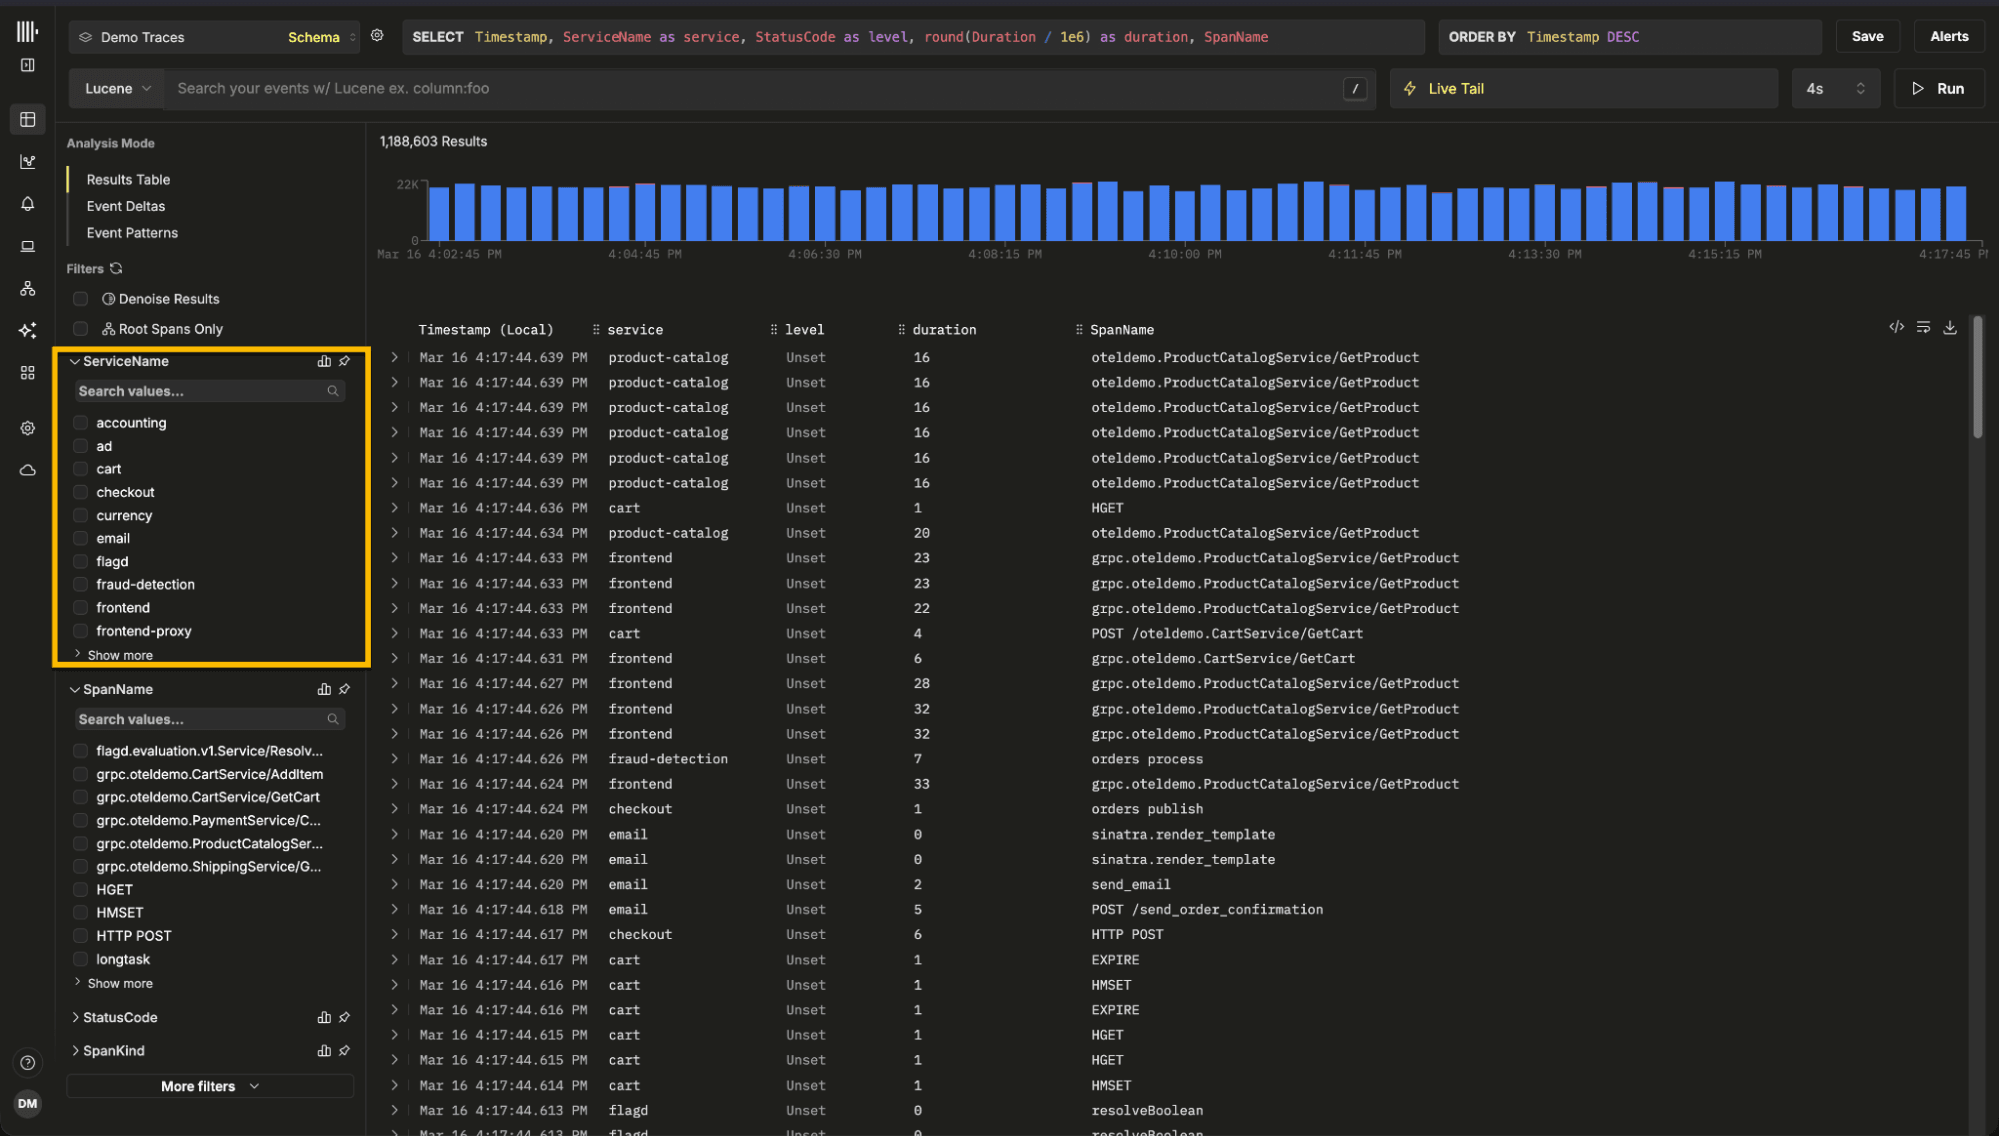The image size is (1999, 1137).
Task: Click the SQL code view icon above the table
Action: coord(1896,327)
